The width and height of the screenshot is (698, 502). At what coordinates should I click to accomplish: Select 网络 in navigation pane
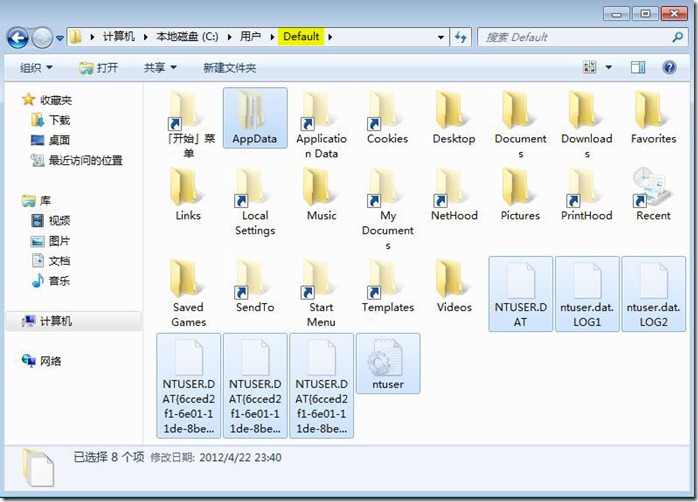pos(42,361)
